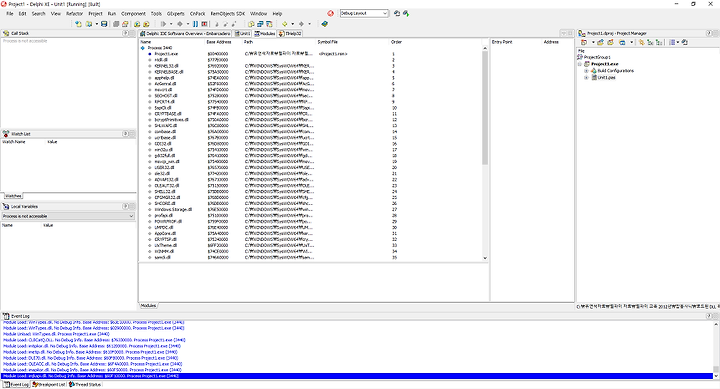Open the File menu

click(x=10, y=14)
